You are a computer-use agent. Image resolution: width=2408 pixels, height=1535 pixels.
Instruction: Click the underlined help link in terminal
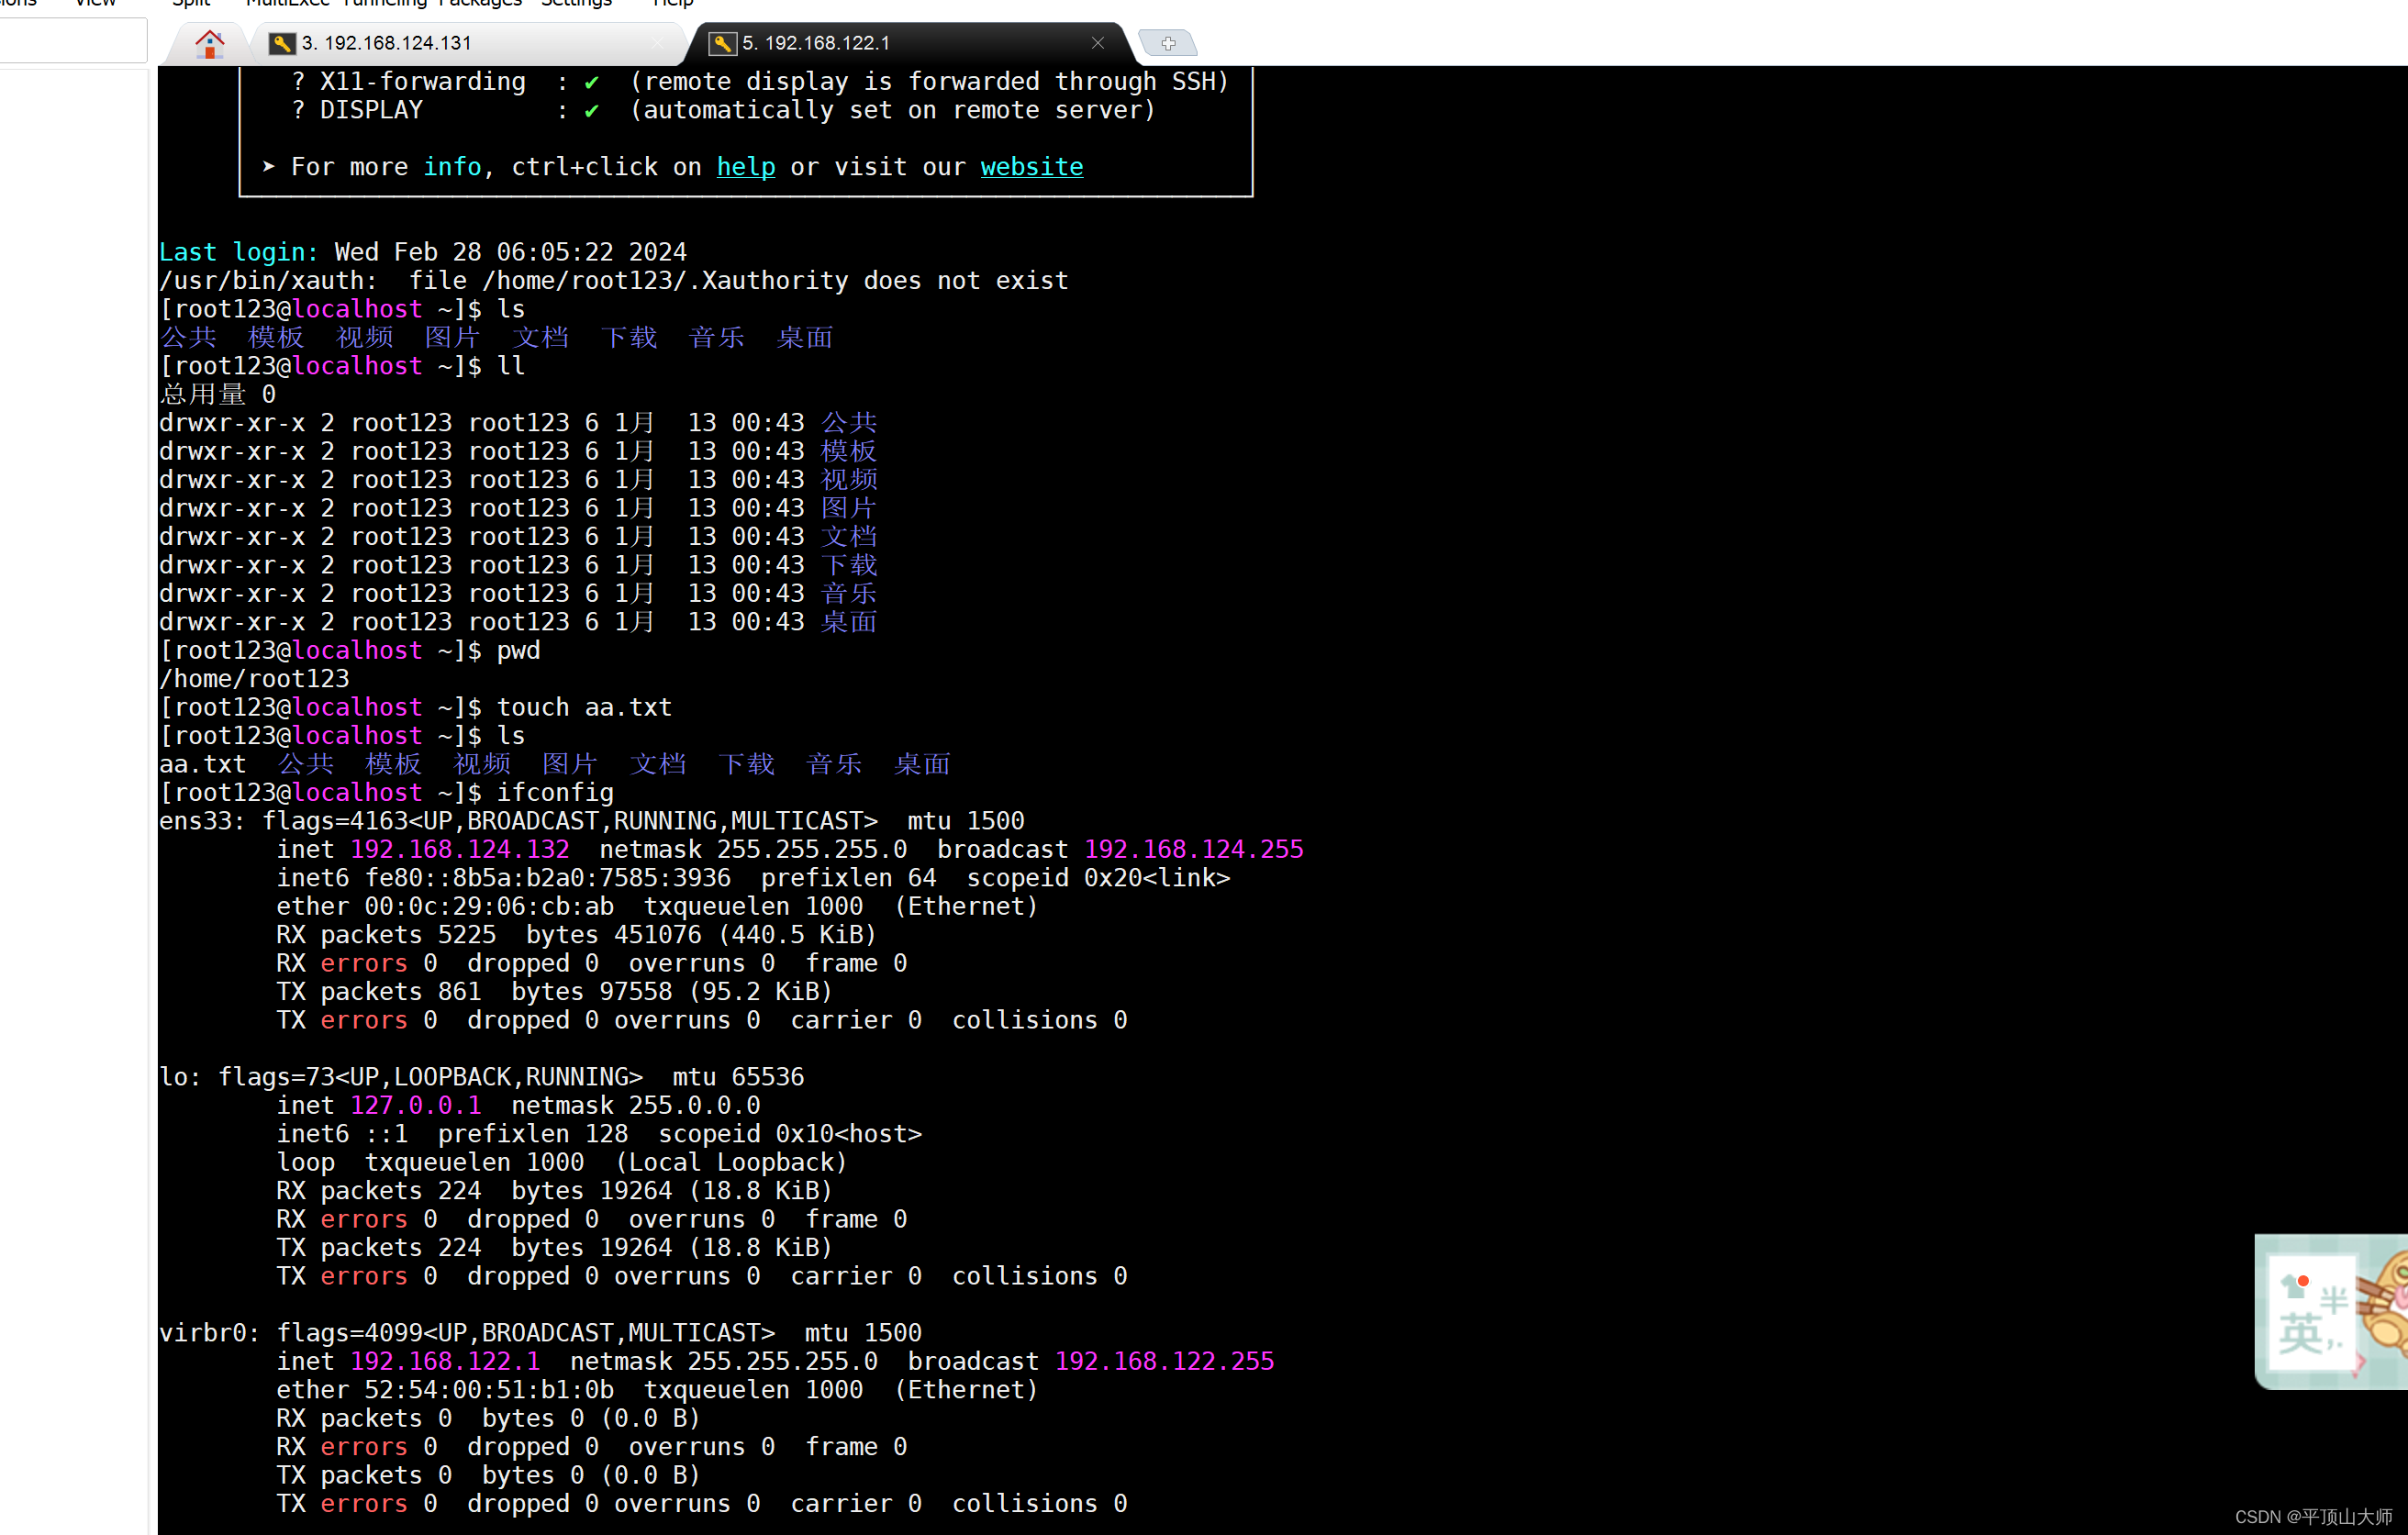746,167
